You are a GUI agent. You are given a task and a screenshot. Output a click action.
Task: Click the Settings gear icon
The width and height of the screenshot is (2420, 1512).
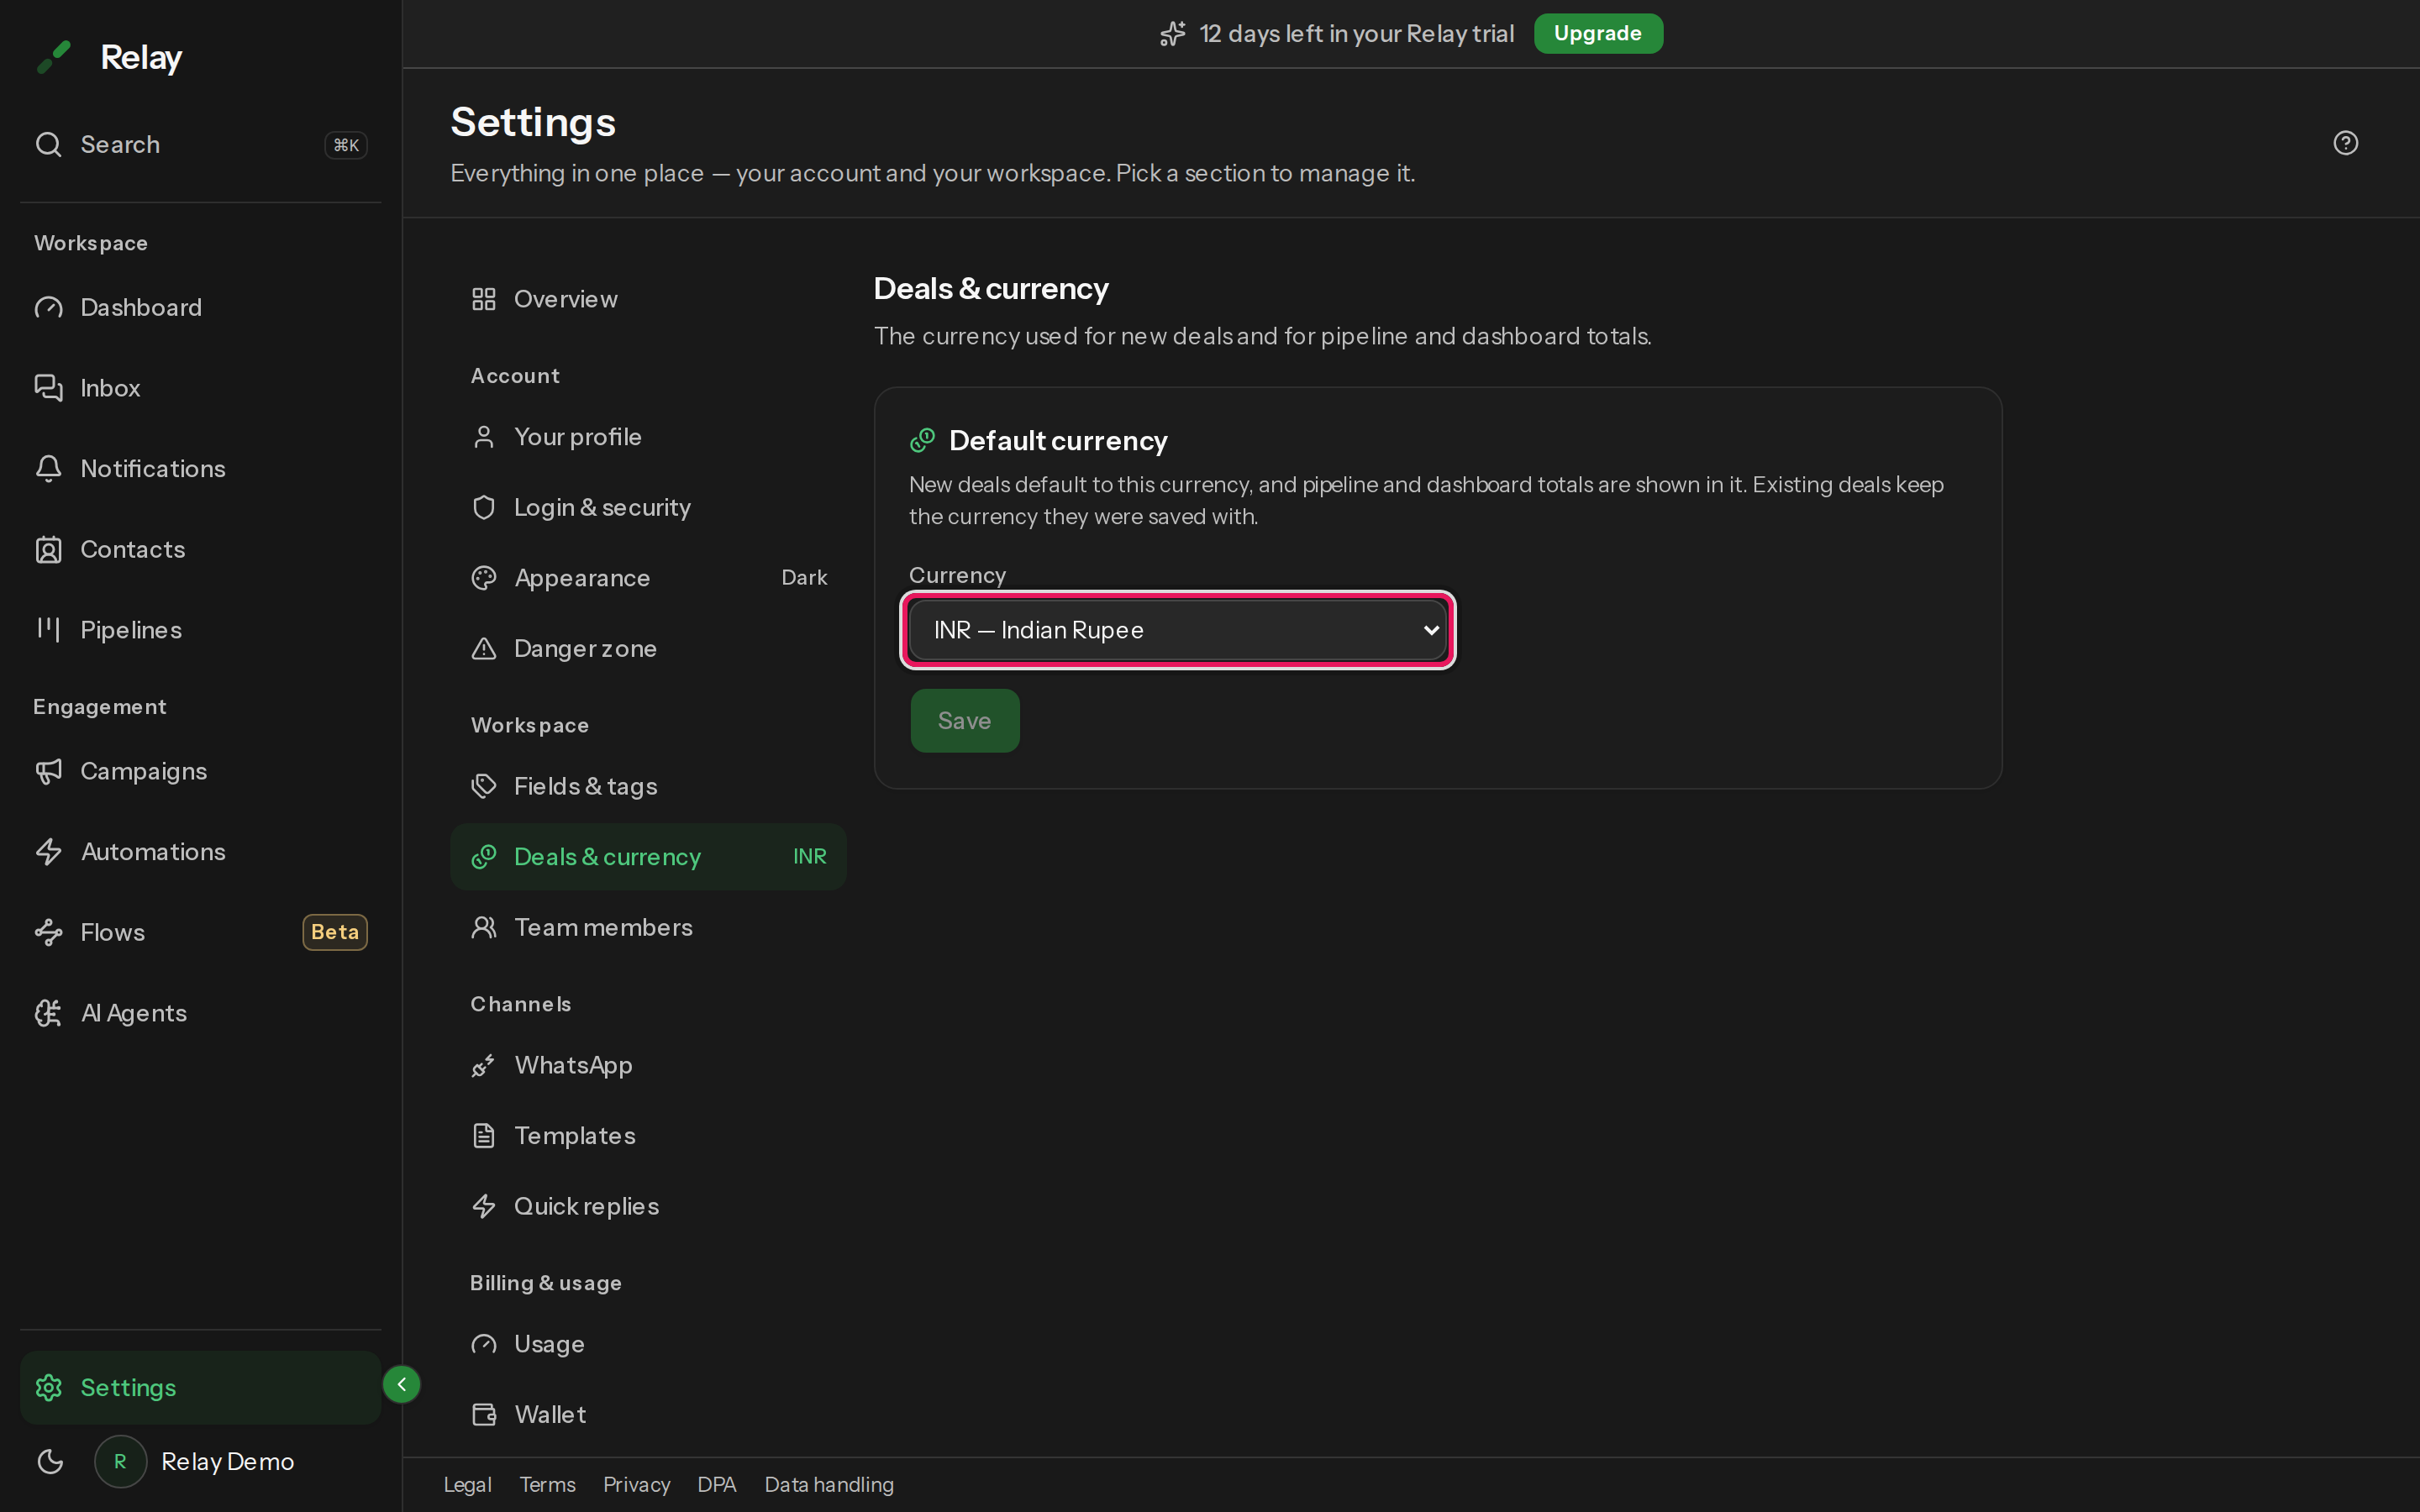click(x=48, y=1387)
